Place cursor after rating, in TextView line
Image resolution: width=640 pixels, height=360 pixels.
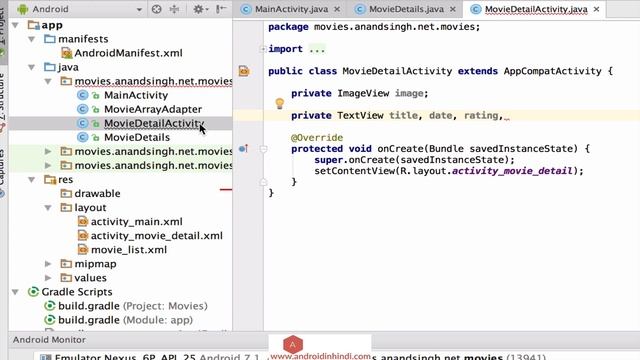tap(505, 116)
